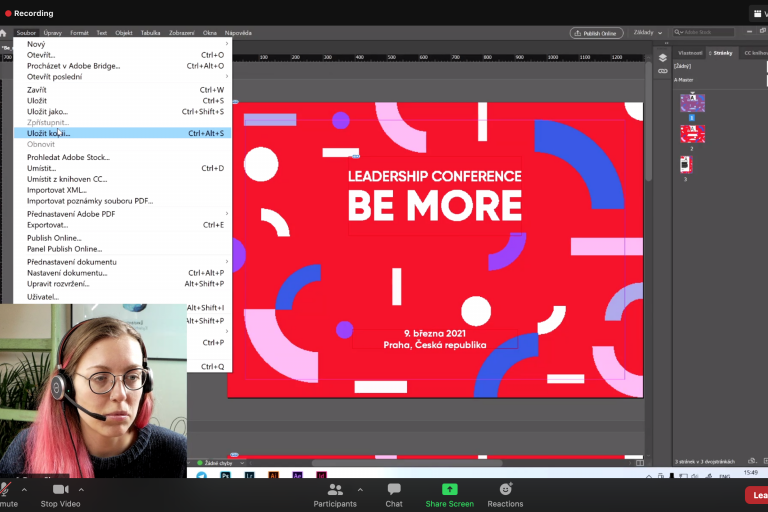
Task: Open the Úpravy menu
Action: tap(53, 33)
